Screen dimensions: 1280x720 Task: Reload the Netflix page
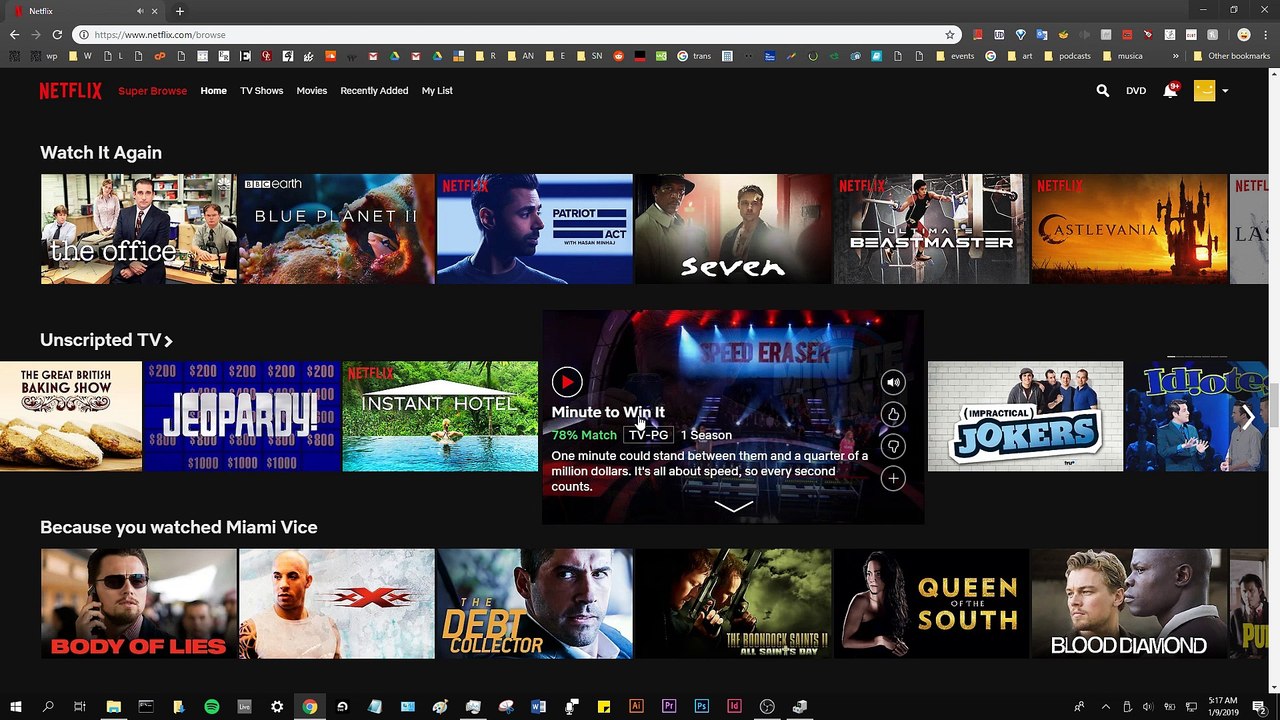tap(57, 34)
